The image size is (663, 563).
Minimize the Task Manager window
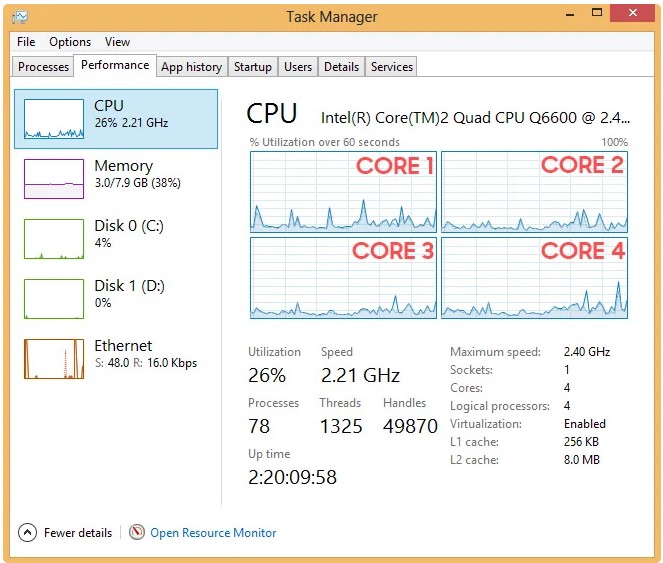point(570,14)
